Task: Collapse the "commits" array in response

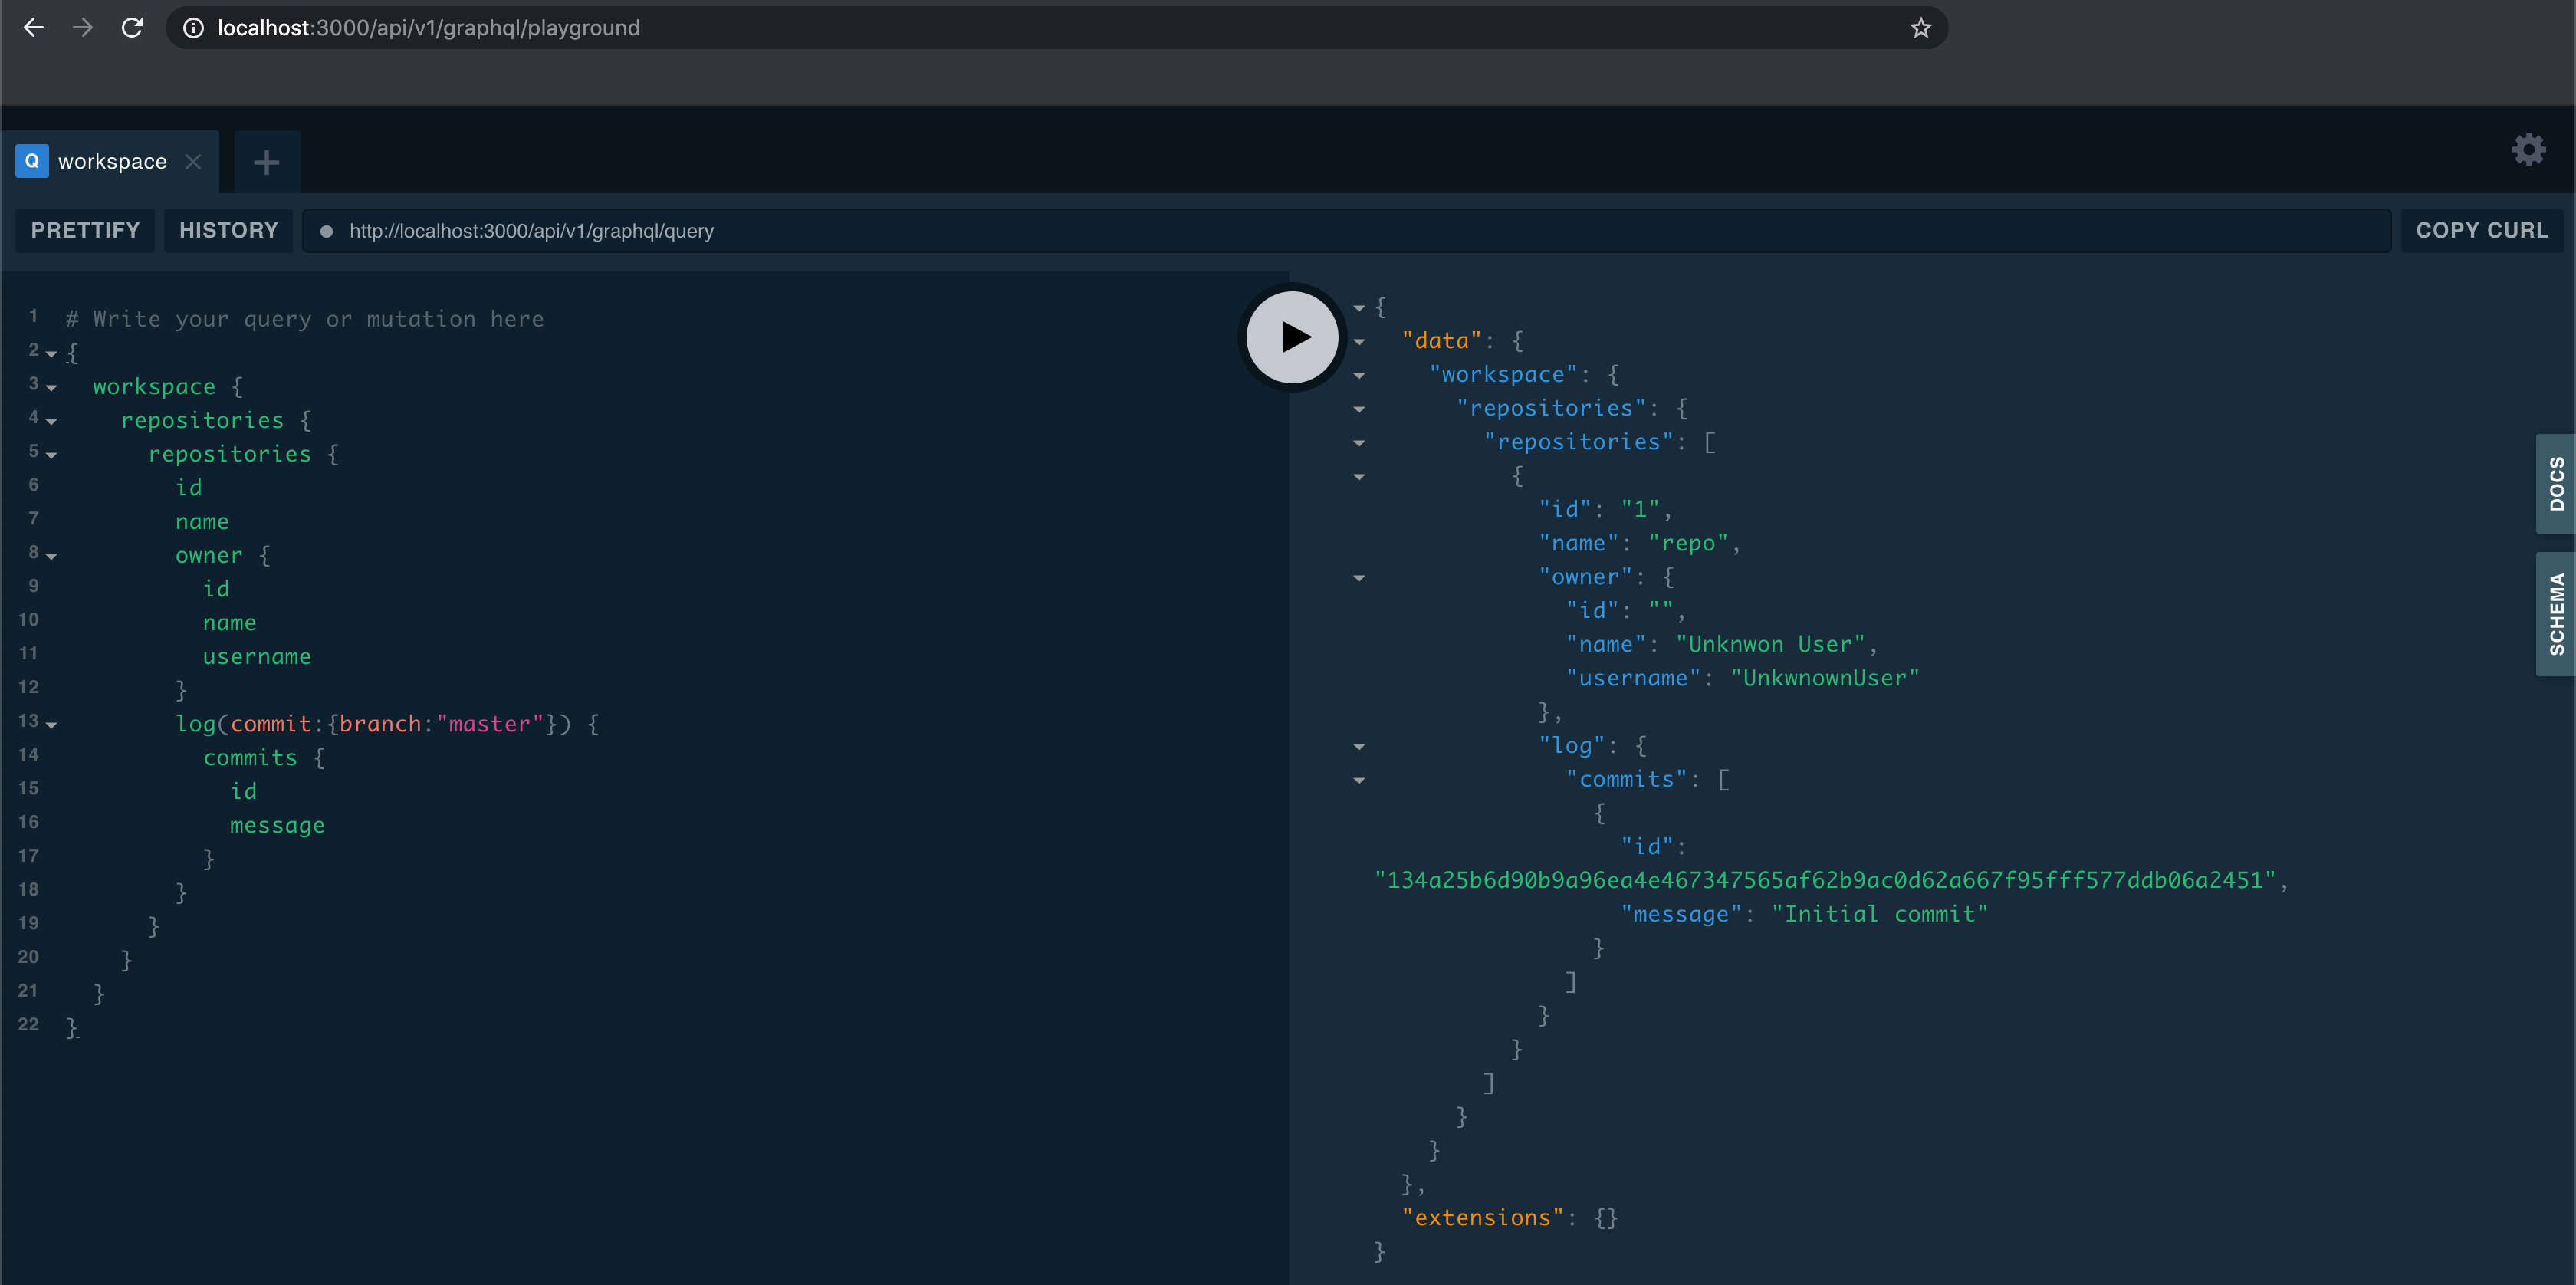Action: coord(1359,781)
